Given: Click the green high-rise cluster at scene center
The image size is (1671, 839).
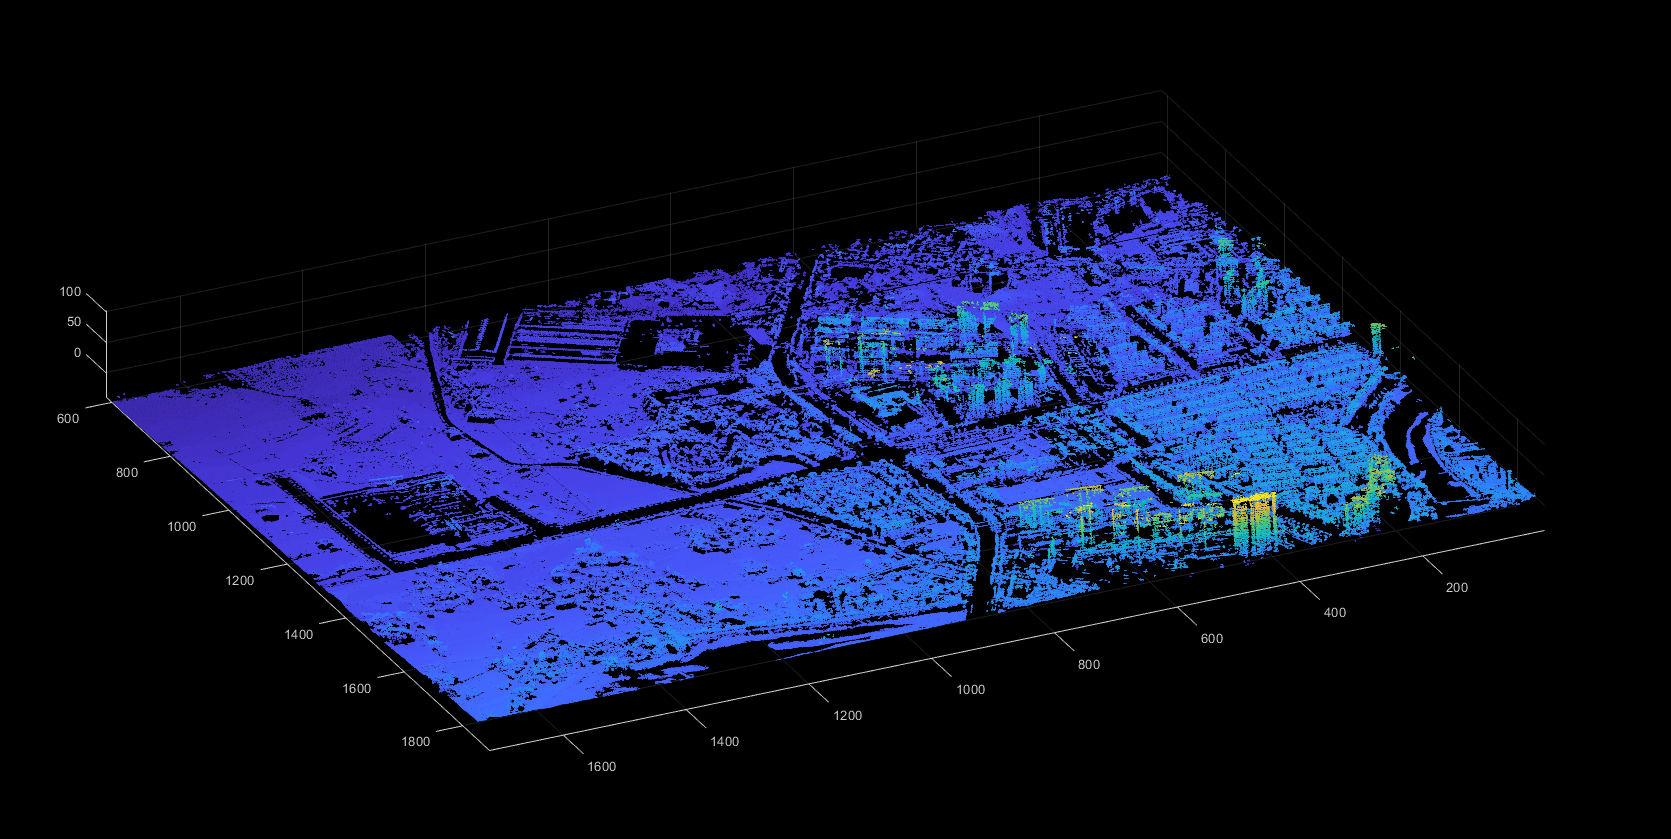Looking at the screenshot, I should pyautogui.click(x=985, y=350).
